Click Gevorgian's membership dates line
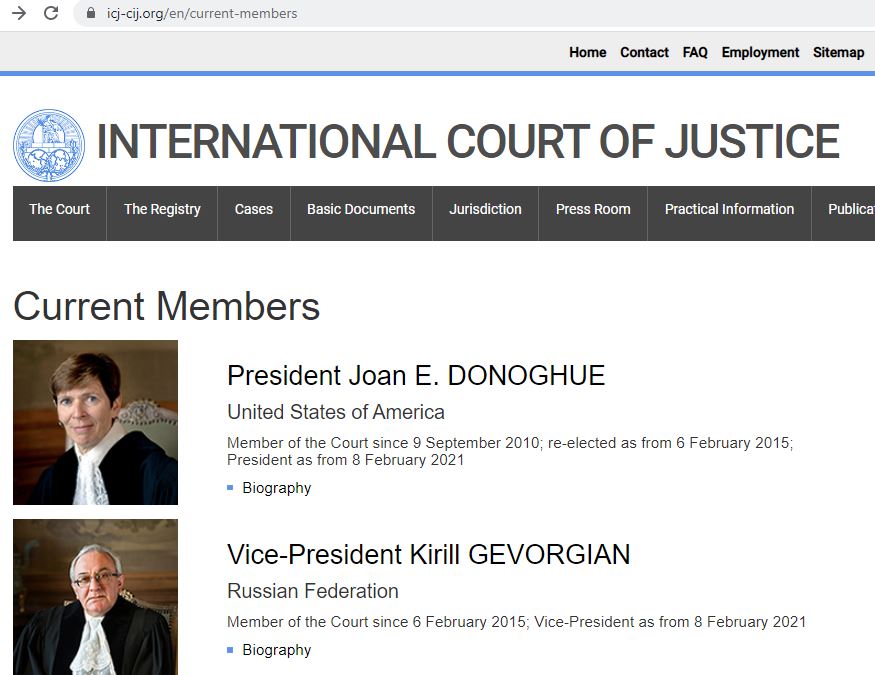 [x=517, y=622]
